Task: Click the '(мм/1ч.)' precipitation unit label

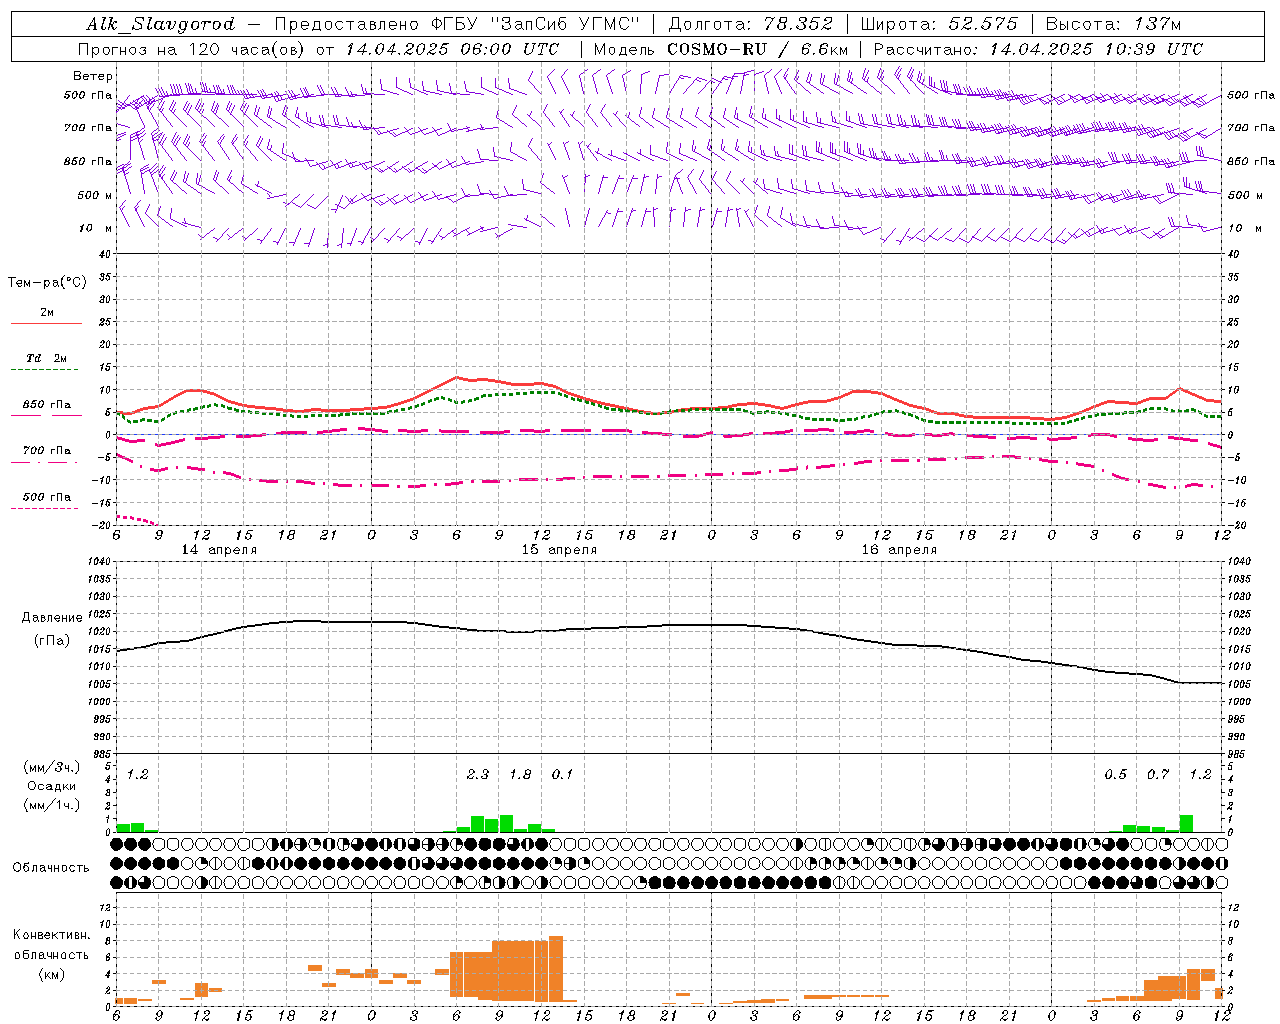Action: pos(52,805)
